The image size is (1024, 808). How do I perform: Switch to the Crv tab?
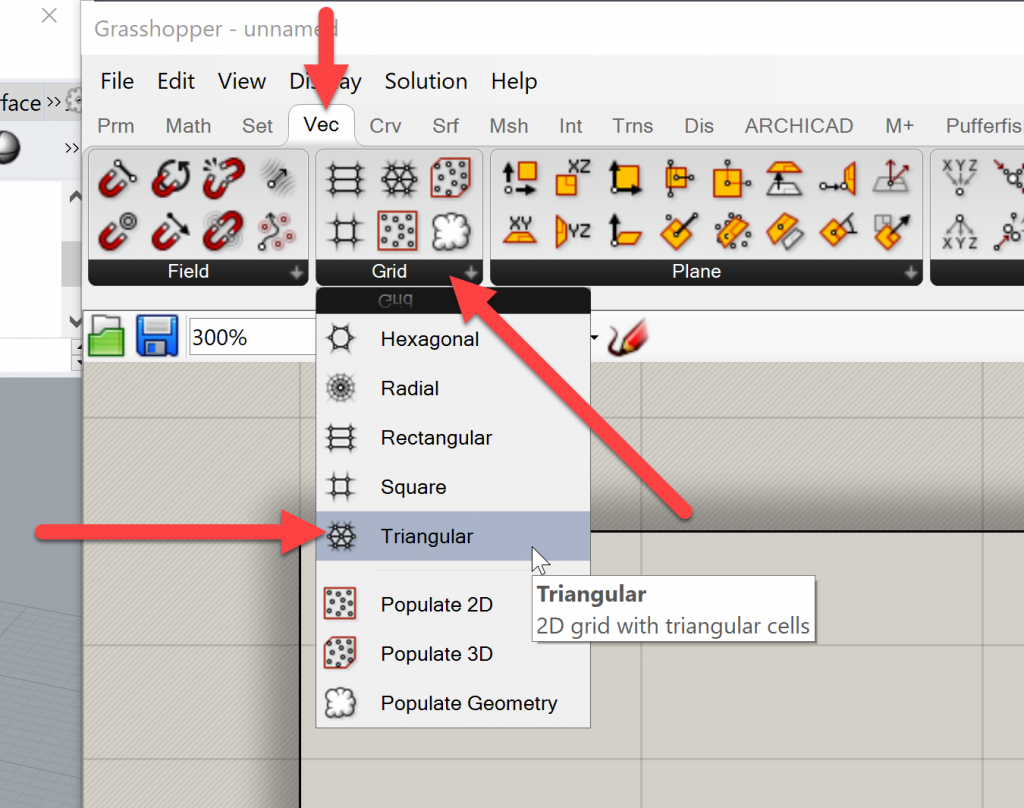(x=385, y=126)
